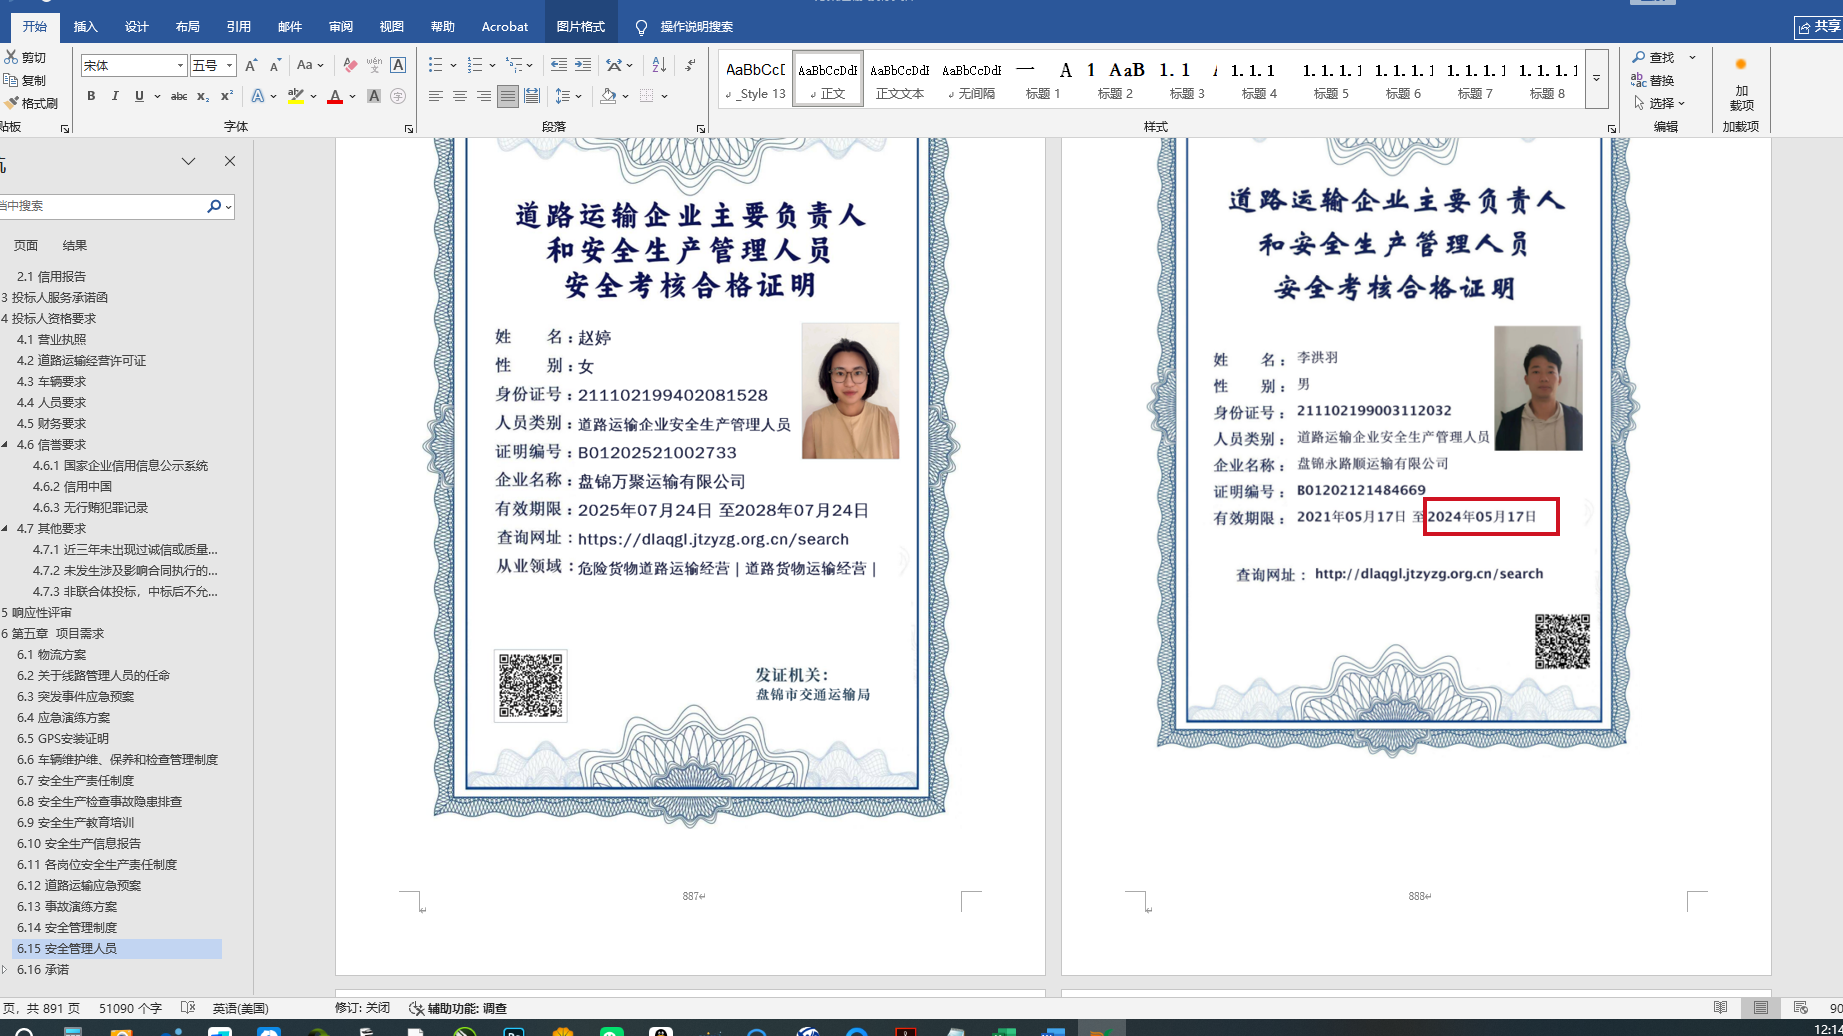Open the Add-ins (加载项) button
The height and width of the screenshot is (1036, 1843).
(1741, 84)
